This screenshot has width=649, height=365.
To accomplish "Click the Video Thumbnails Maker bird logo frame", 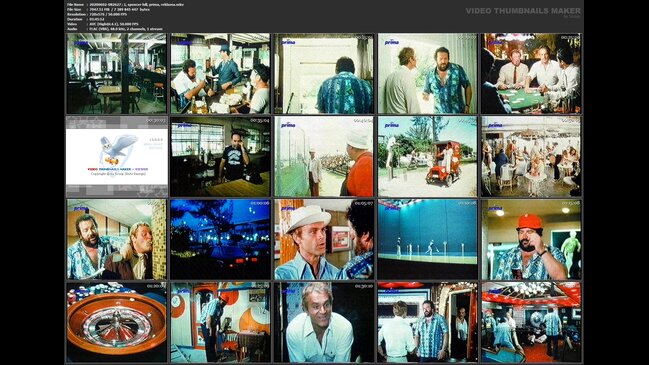I will tap(116, 156).
